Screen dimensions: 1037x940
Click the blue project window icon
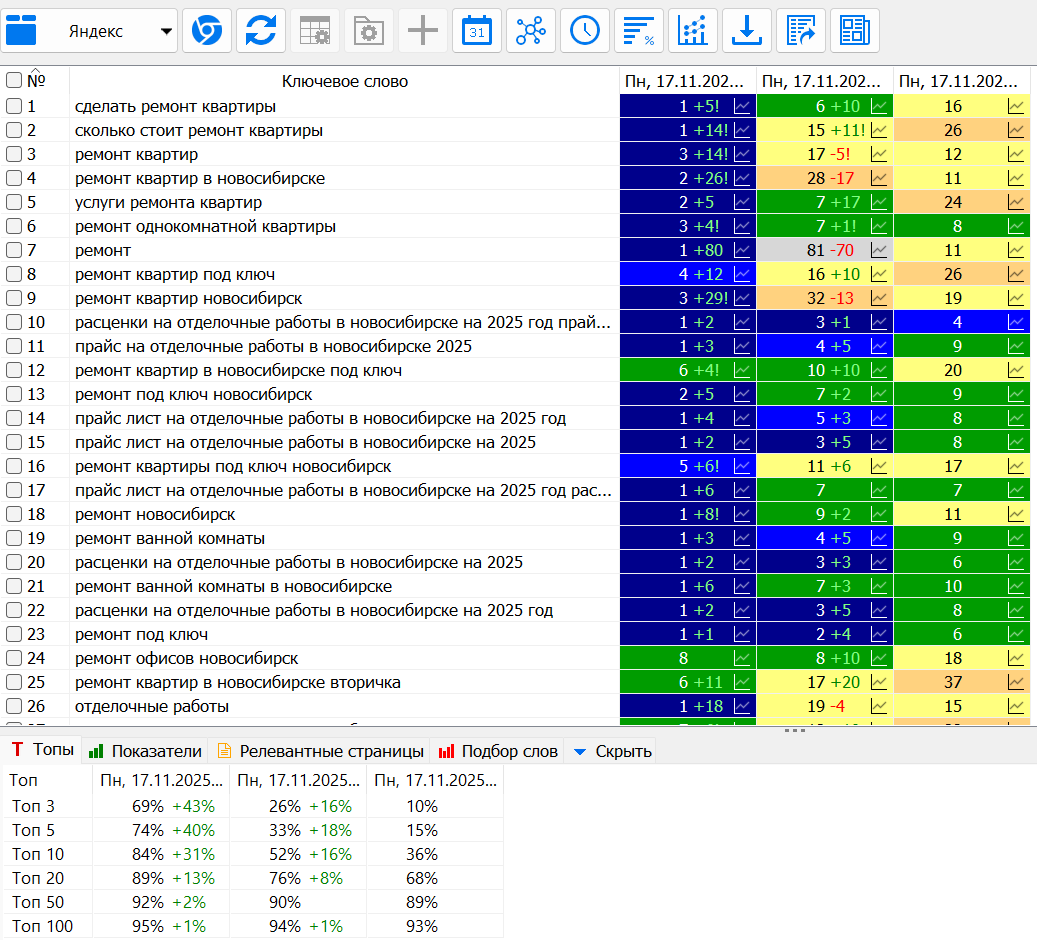(x=21, y=30)
